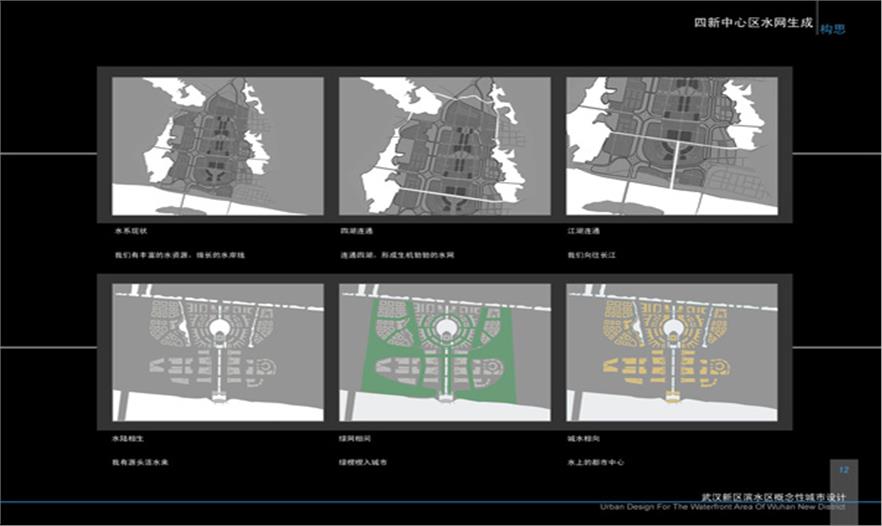Select the 城水相向 caption label
Screen dimensions: 882x526
tap(583, 439)
